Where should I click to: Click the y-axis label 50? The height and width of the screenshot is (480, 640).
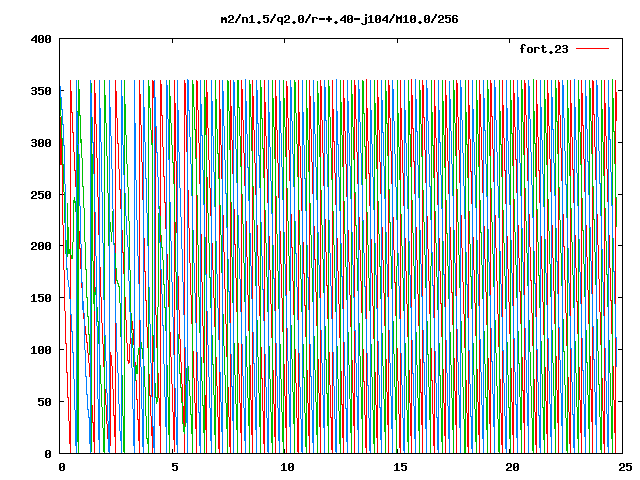(x=44, y=402)
